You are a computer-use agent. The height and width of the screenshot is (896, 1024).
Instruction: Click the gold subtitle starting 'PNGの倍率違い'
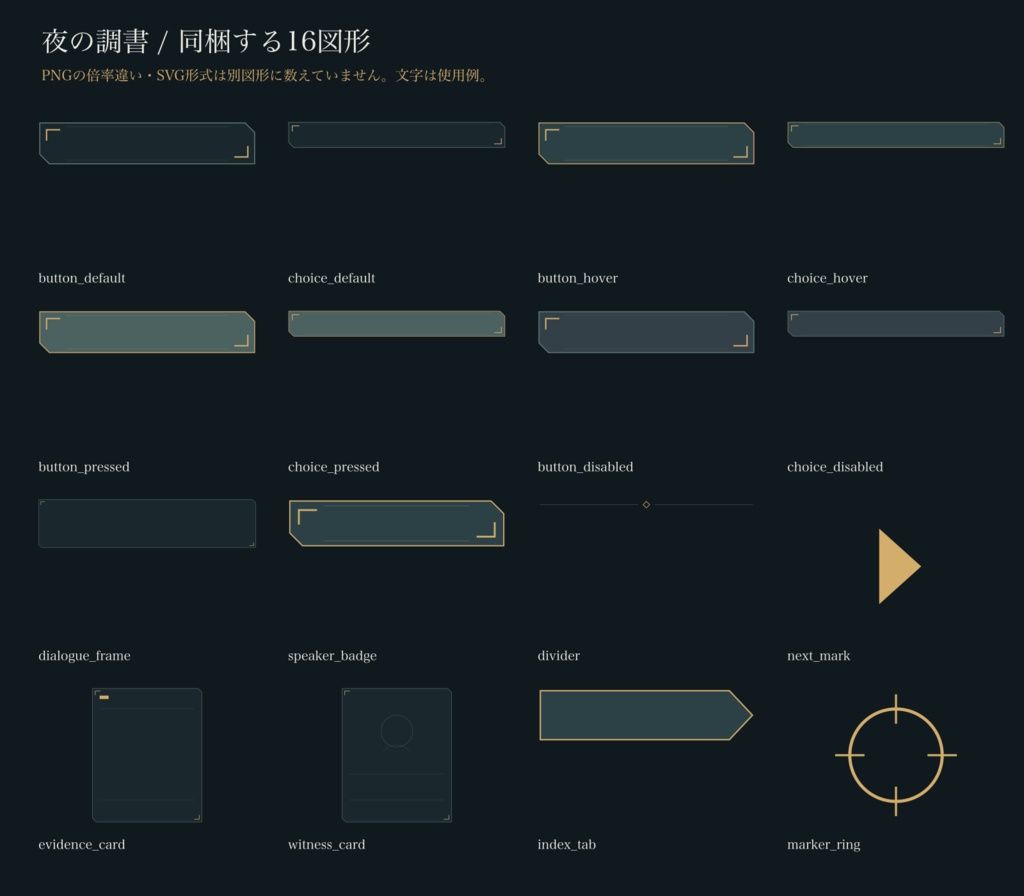click(x=265, y=75)
